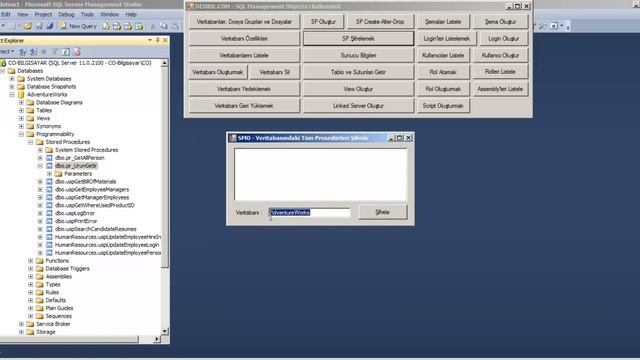Open the Project menu
The image size is (640, 360).
point(43,14)
